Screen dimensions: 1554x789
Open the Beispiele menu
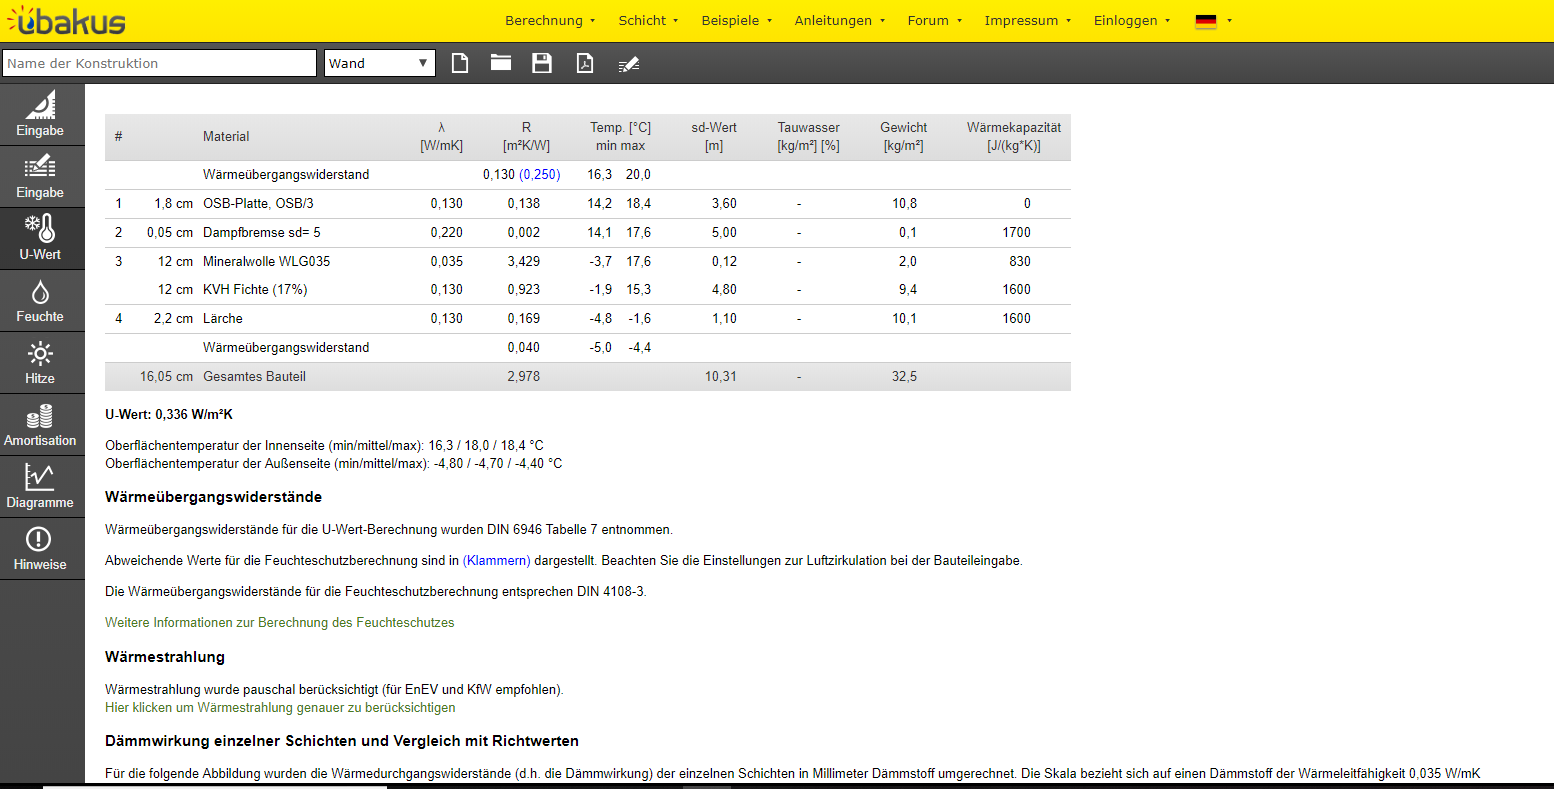point(737,20)
